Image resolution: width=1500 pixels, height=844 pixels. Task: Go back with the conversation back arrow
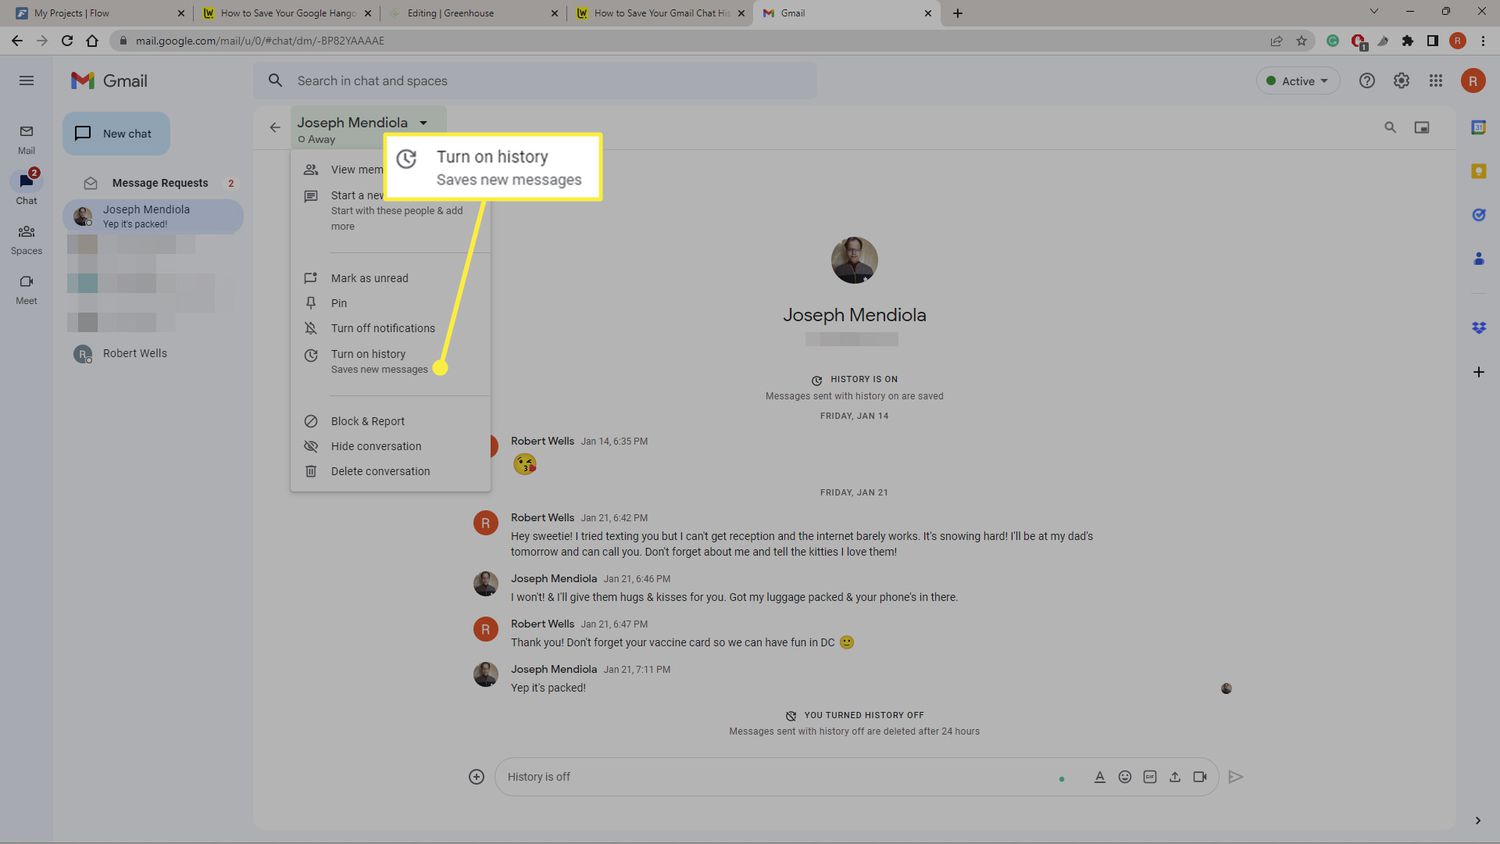(275, 127)
